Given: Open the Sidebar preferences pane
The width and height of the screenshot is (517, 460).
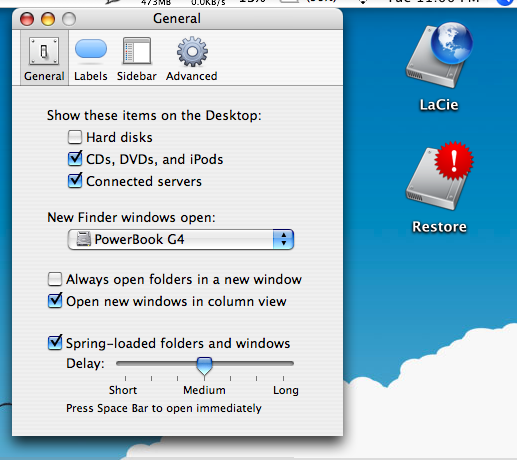Looking at the screenshot, I should 137,59.
